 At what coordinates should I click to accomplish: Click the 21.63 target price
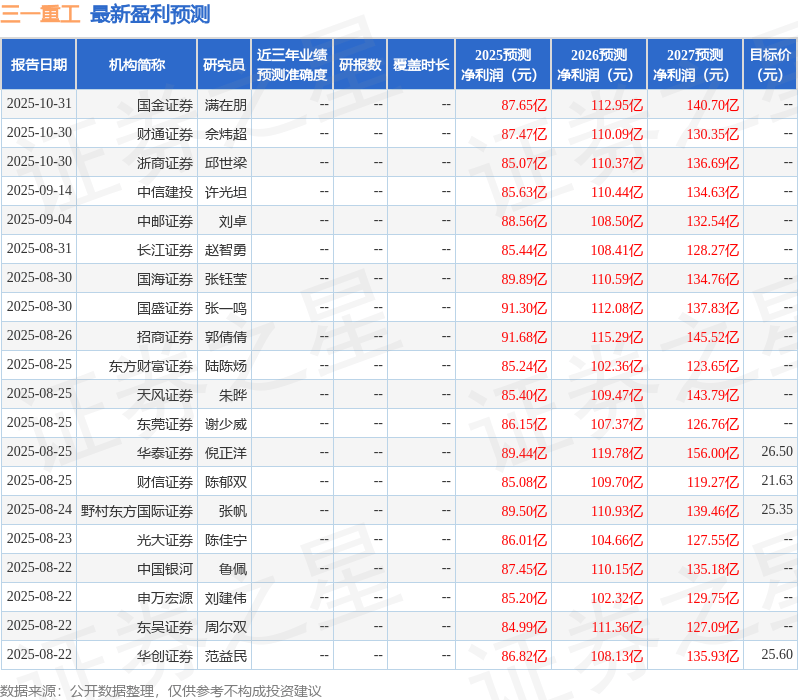point(777,481)
